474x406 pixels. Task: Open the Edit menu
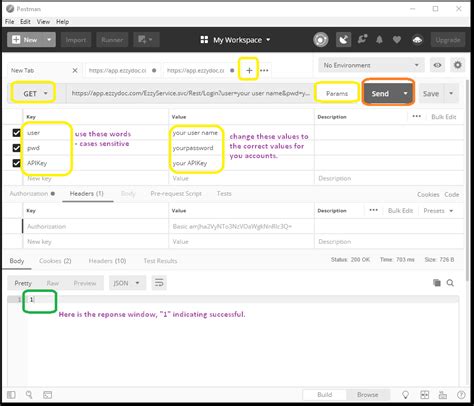(x=25, y=22)
